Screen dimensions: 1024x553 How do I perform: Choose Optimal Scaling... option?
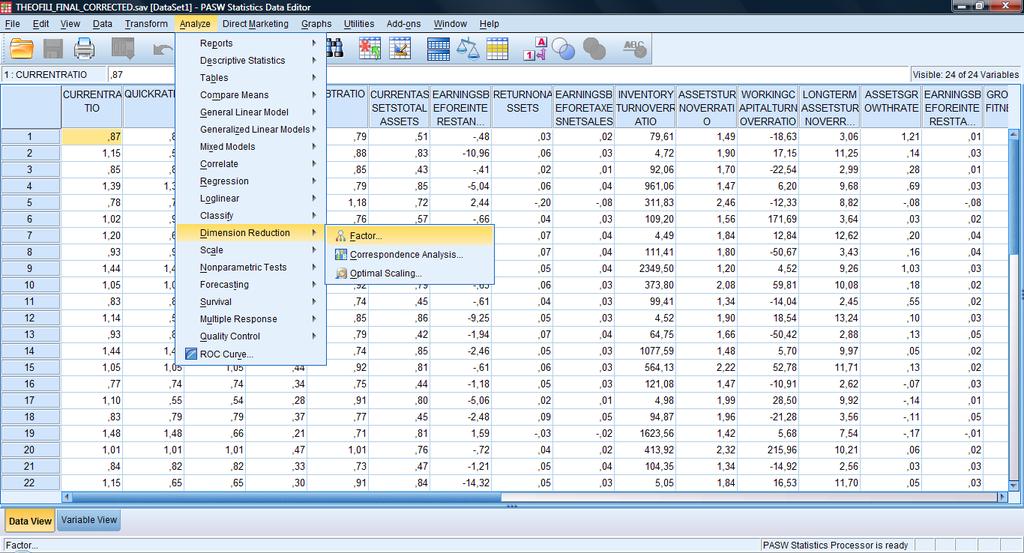click(x=410, y=273)
